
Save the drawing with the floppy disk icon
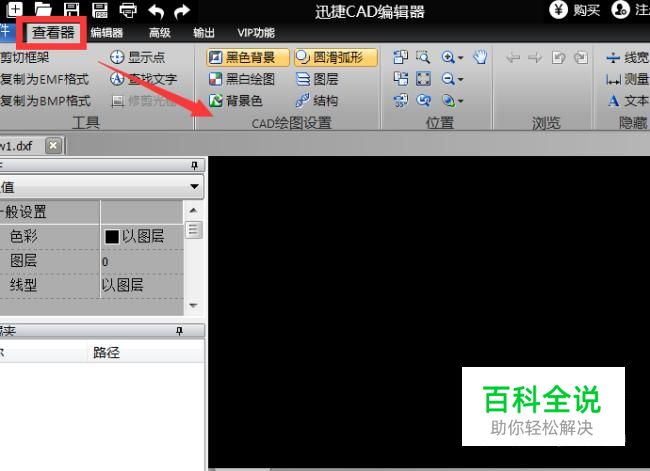pos(71,10)
